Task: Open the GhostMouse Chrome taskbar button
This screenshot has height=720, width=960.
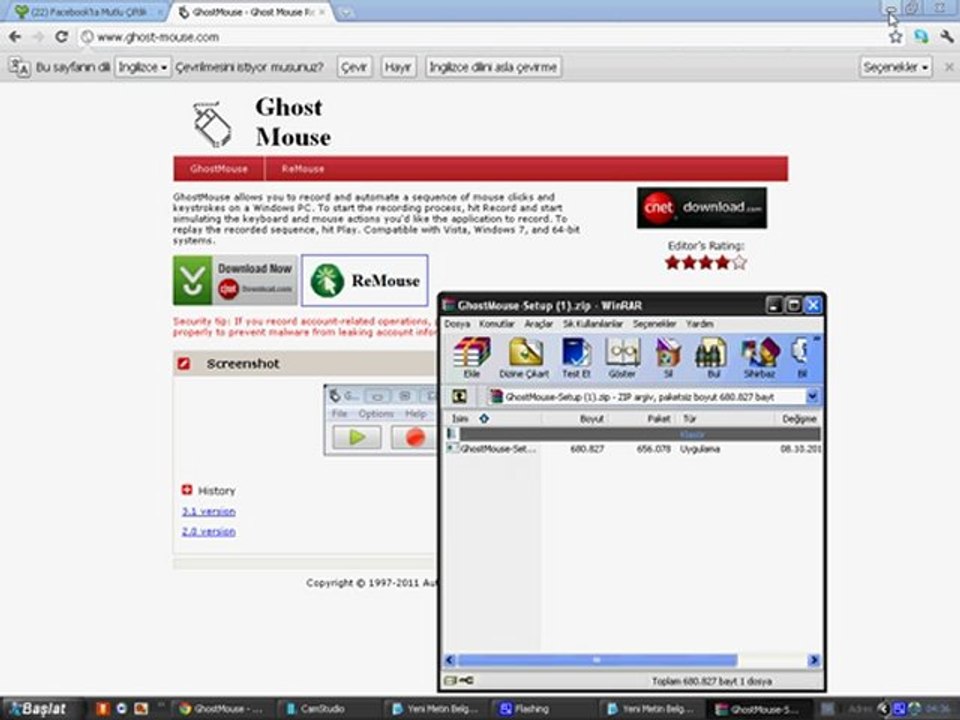Action: click(220, 708)
